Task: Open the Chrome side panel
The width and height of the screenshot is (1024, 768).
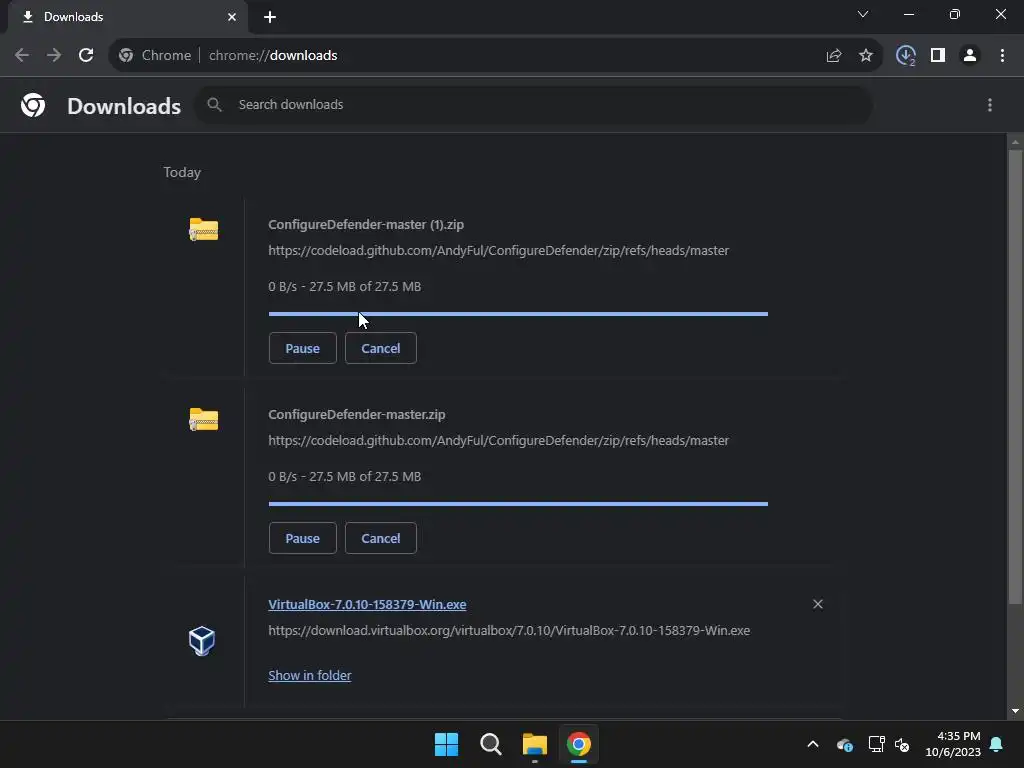Action: (x=938, y=56)
